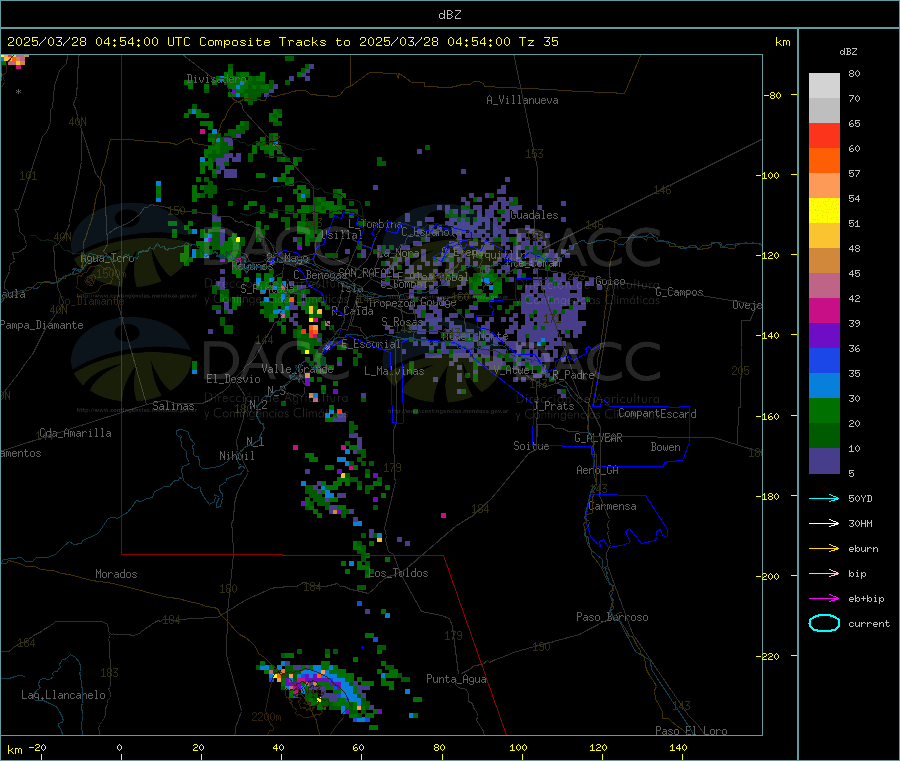Click the El_Desvio map label
This screenshot has width=900, height=761.
click(x=233, y=379)
